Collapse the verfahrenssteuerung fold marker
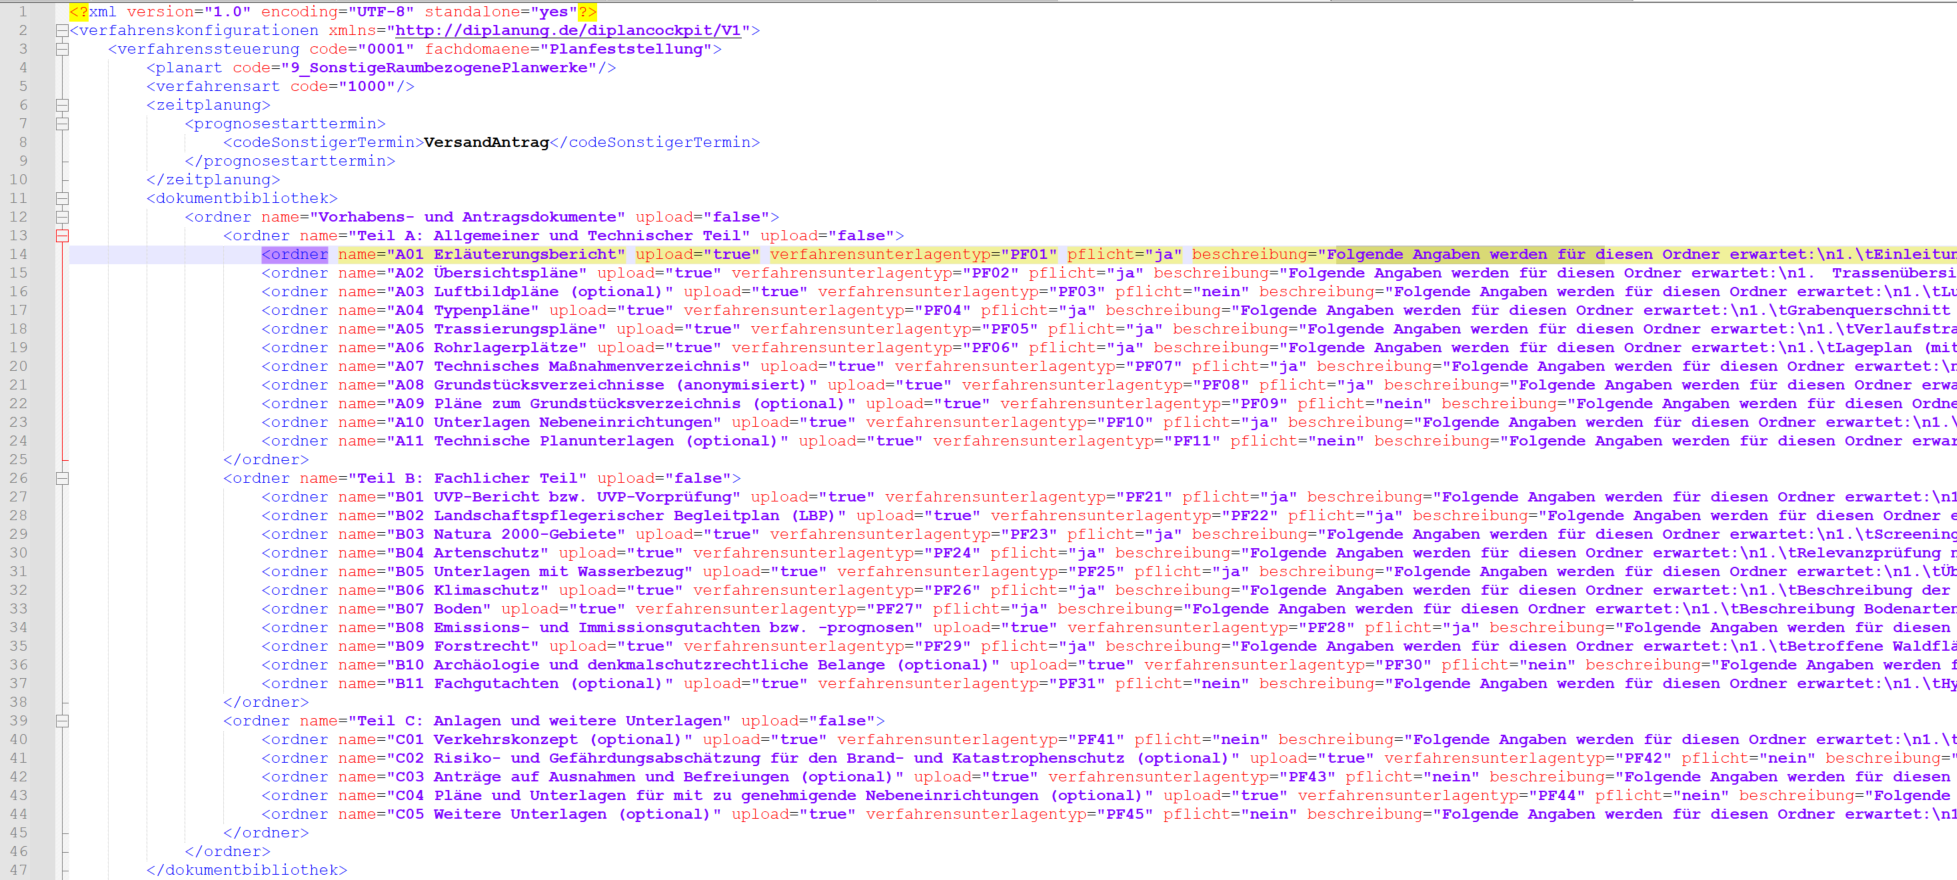Viewport: 1957px width, 880px height. click(62, 49)
